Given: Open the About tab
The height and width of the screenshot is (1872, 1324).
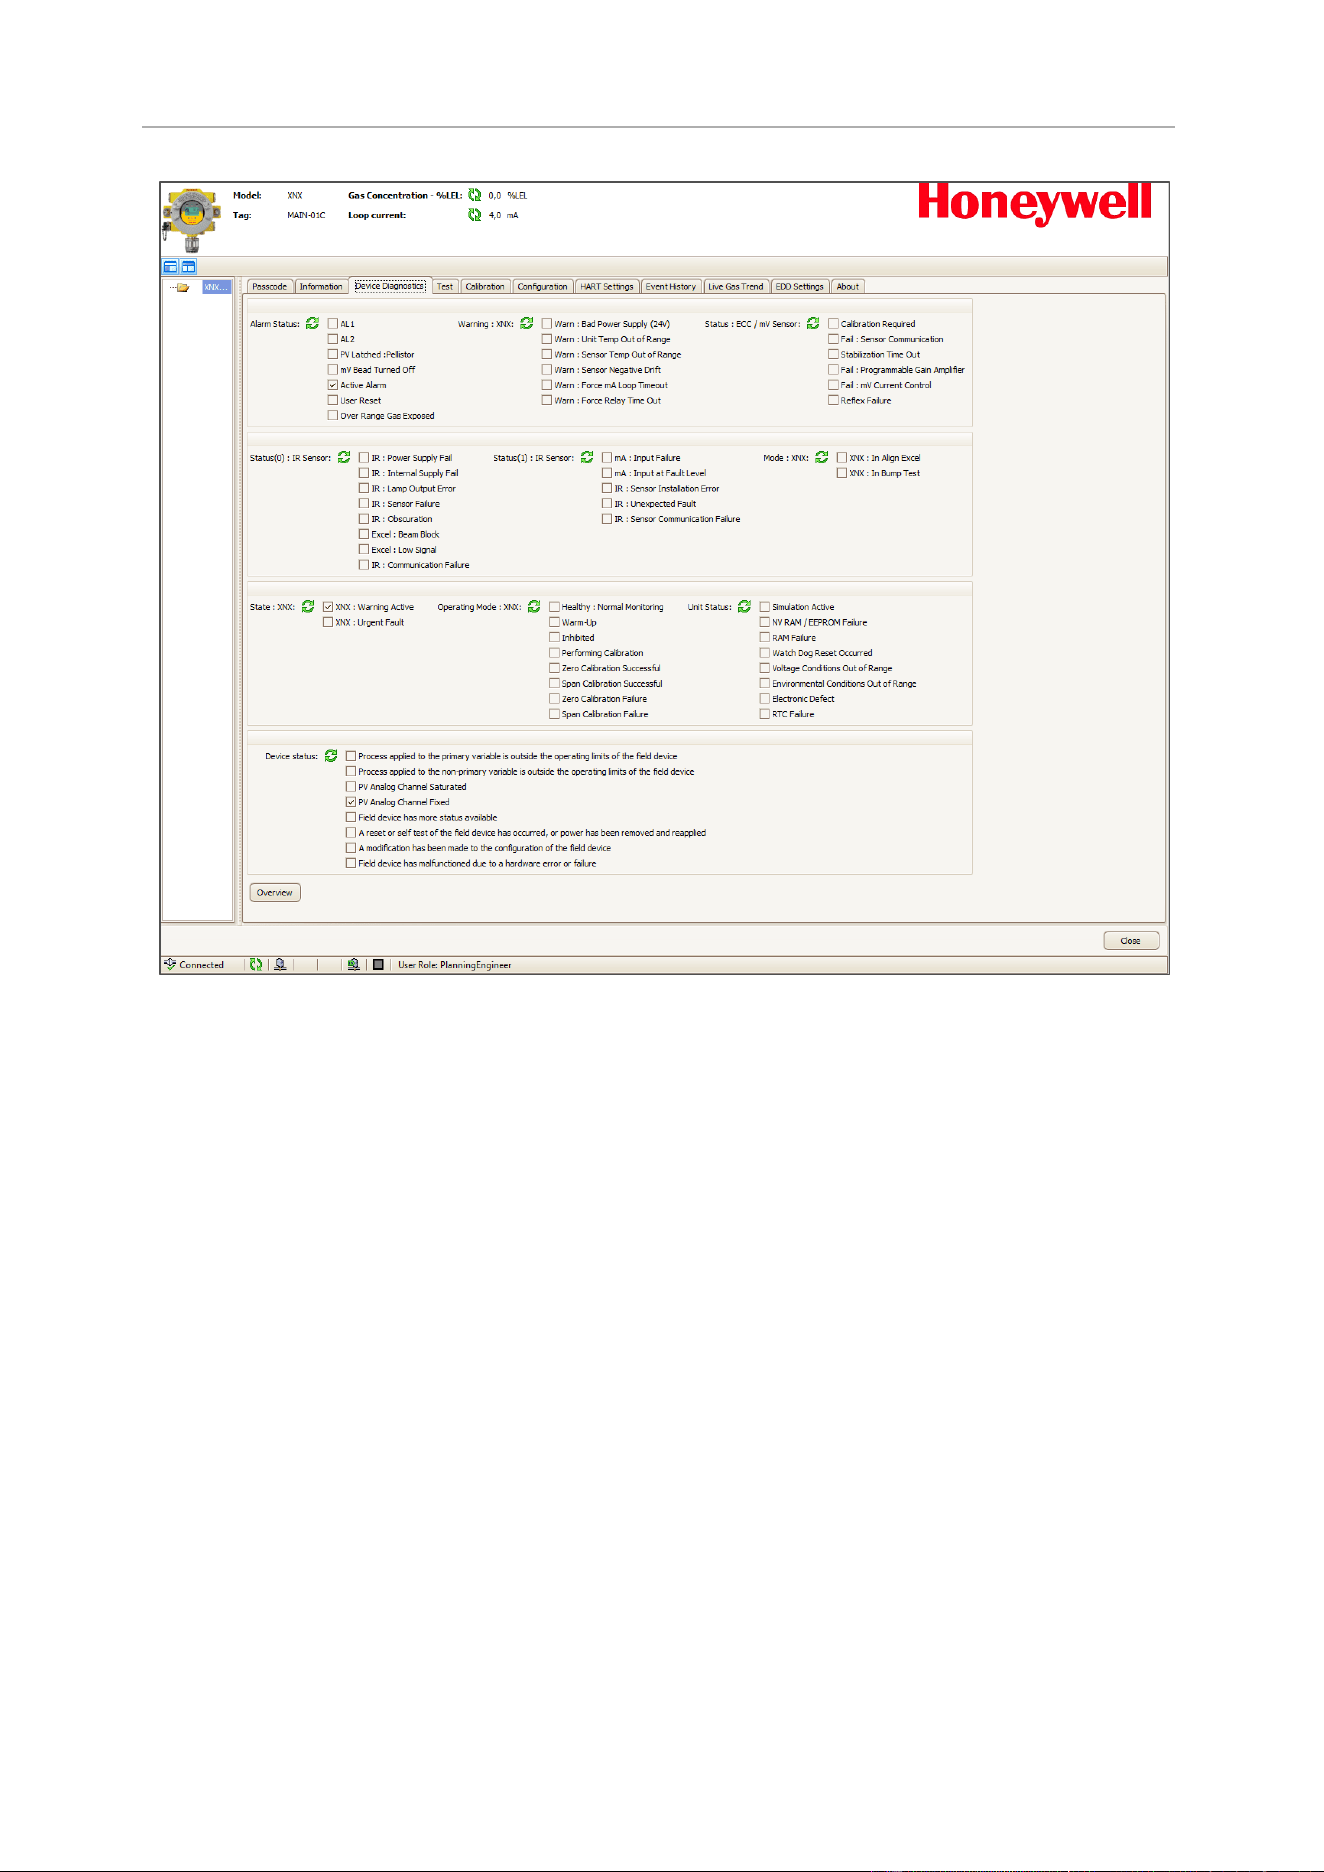Looking at the screenshot, I should pyautogui.click(x=848, y=287).
